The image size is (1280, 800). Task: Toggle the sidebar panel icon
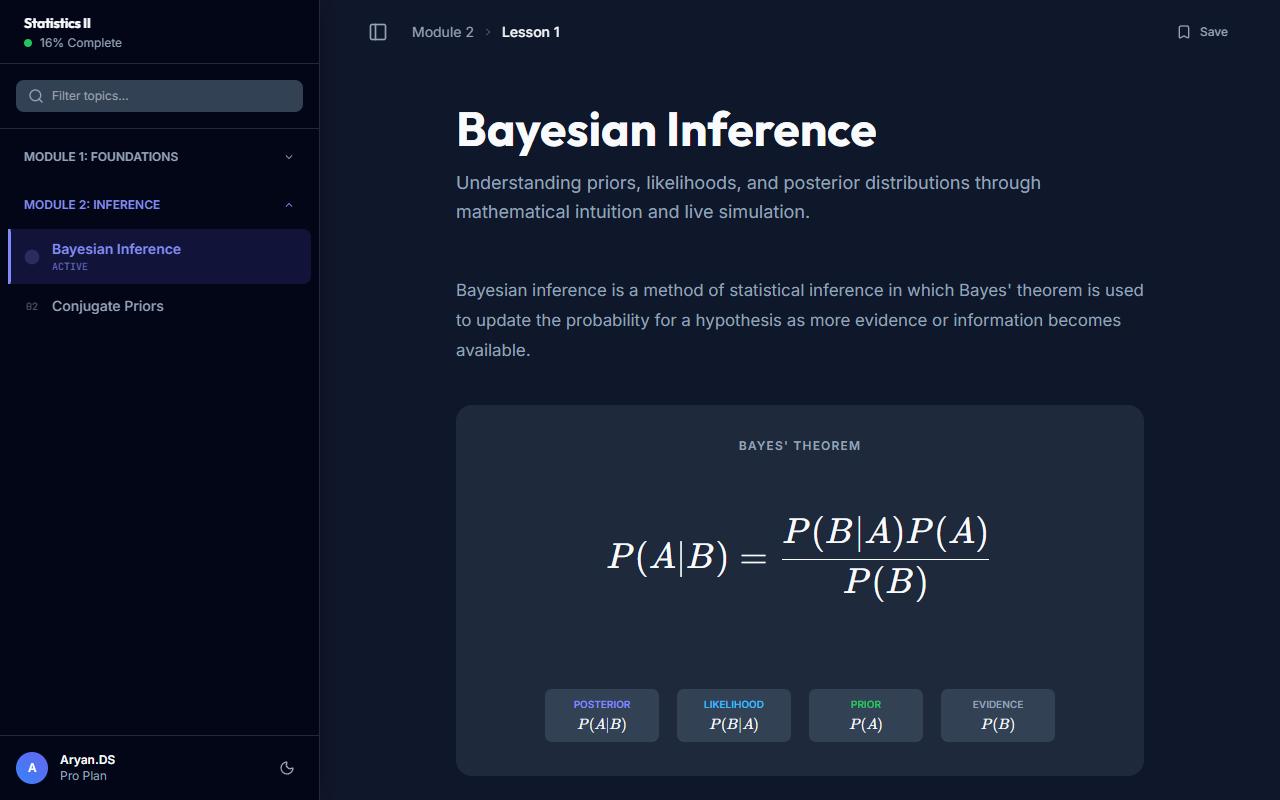[x=378, y=32]
